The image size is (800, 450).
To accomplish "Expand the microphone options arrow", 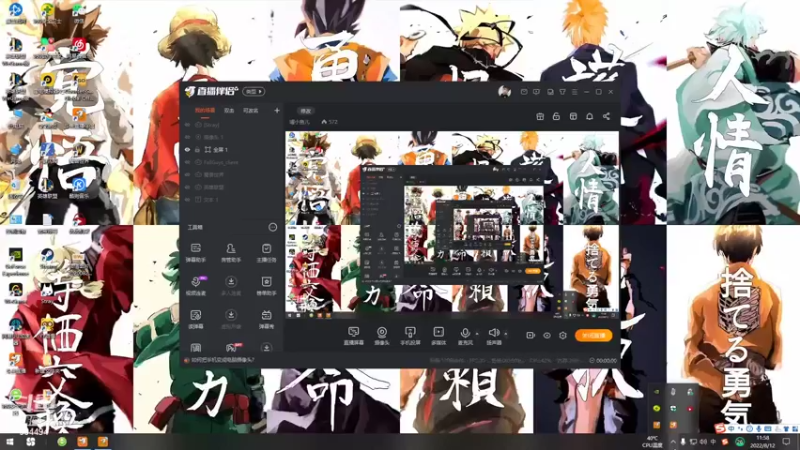I will click(477, 334).
